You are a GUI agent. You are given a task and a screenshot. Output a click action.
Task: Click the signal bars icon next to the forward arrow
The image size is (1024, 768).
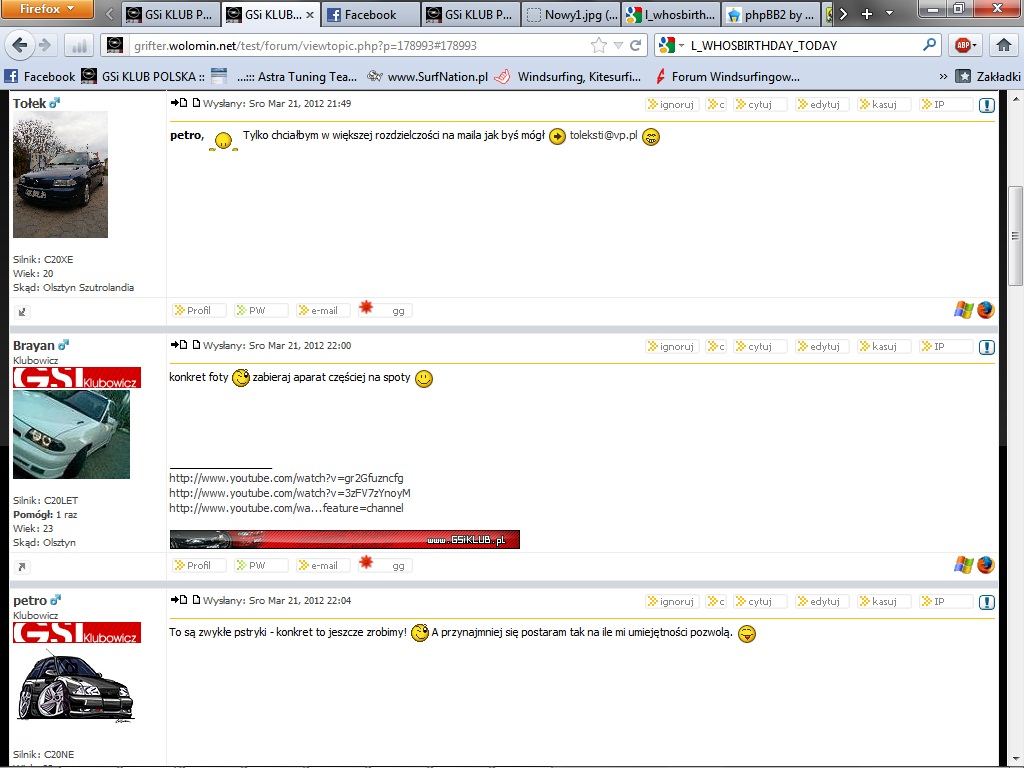click(x=78, y=45)
